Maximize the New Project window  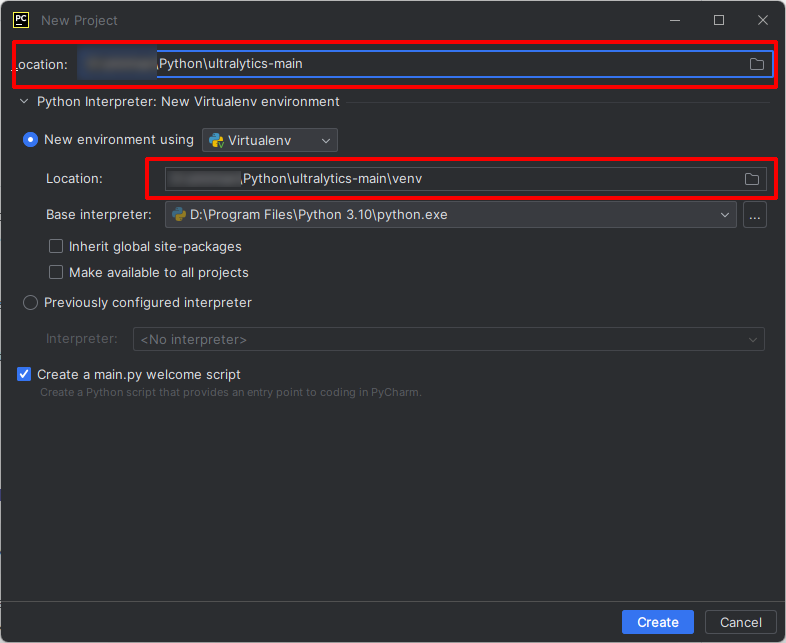click(x=719, y=20)
